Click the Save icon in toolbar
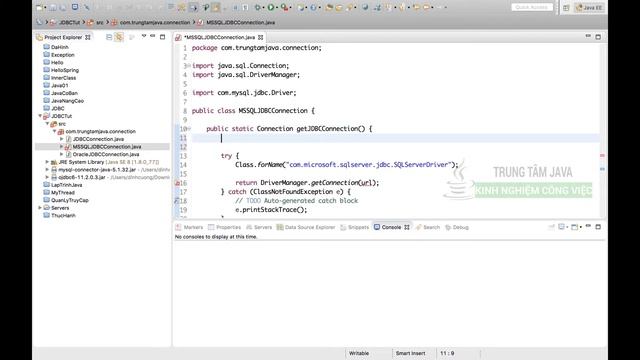This screenshot has height=360, width=640. (53, 7)
